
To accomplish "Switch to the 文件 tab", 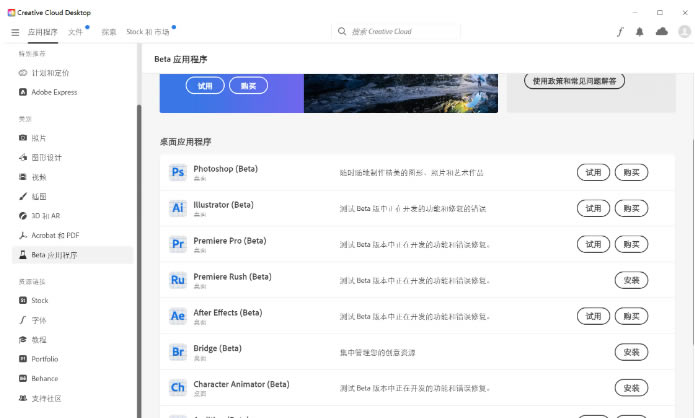I will point(75,32).
